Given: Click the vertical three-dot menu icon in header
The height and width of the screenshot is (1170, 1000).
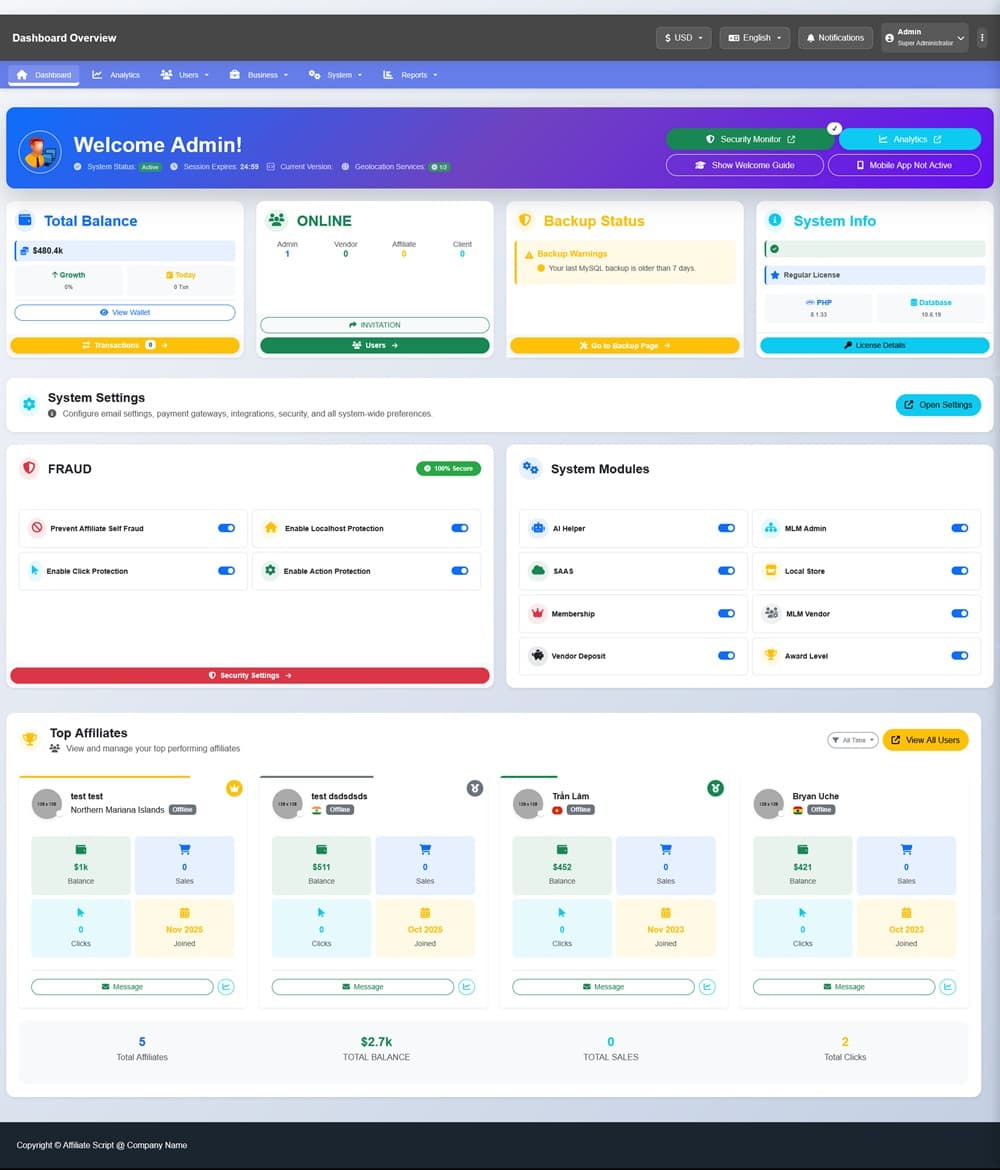Looking at the screenshot, I should pos(982,38).
